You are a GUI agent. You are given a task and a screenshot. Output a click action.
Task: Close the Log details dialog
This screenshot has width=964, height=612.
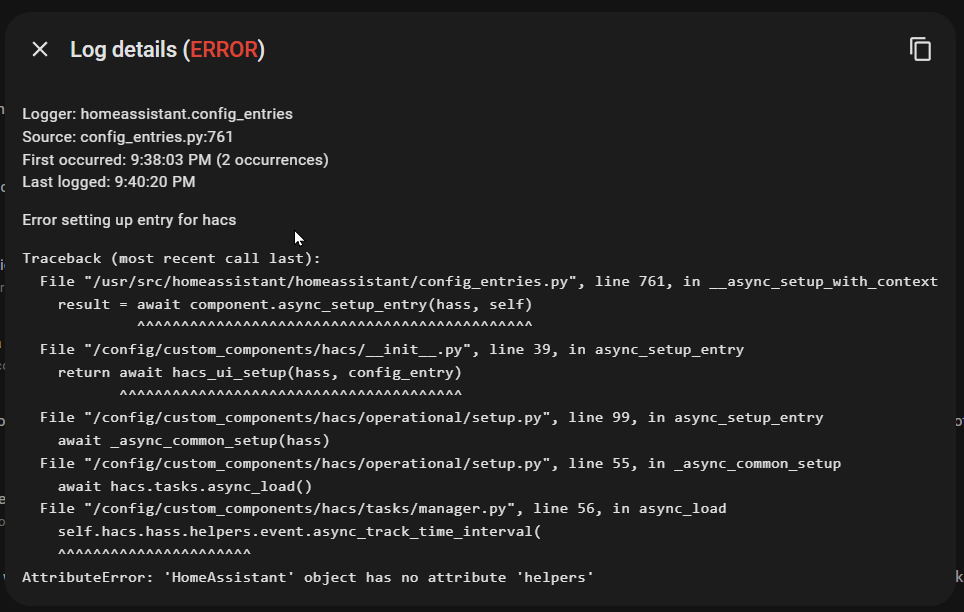point(40,49)
